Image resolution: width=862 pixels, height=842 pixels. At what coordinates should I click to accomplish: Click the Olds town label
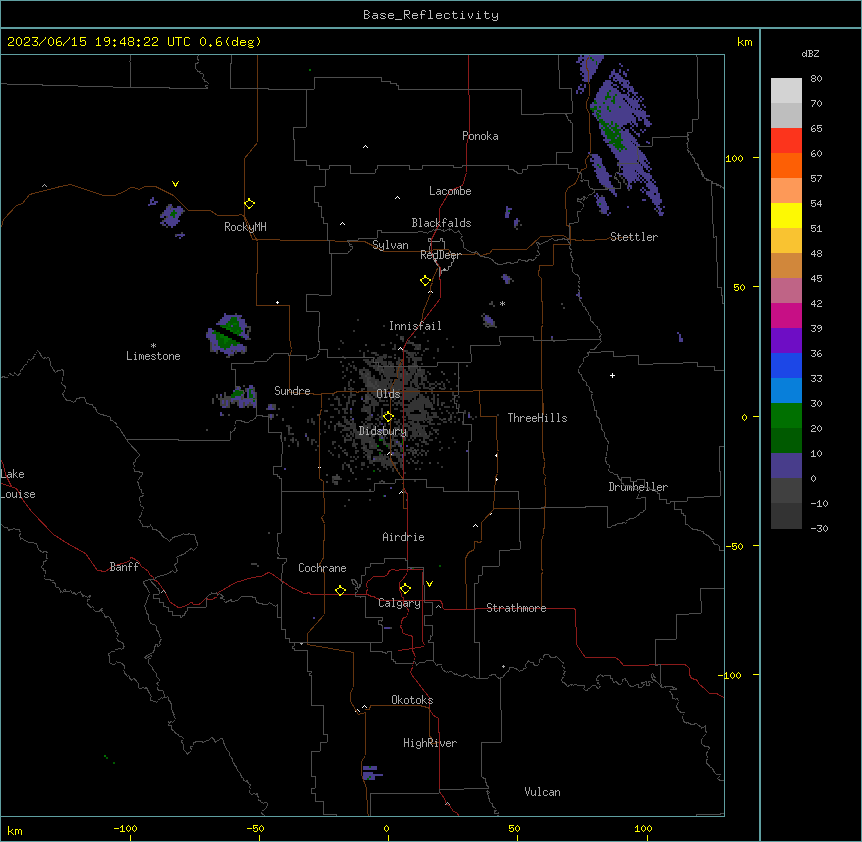pyautogui.click(x=388, y=394)
